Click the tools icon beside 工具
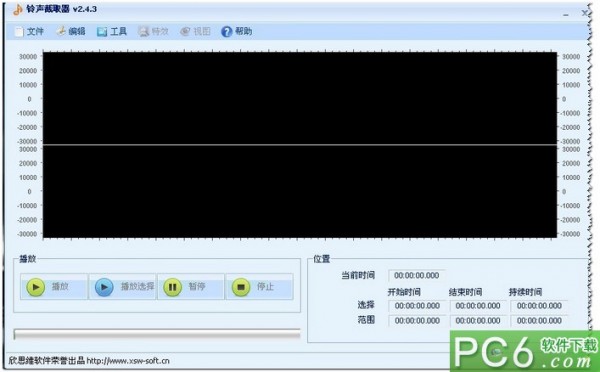This screenshot has height=372, width=600. click(x=102, y=32)
